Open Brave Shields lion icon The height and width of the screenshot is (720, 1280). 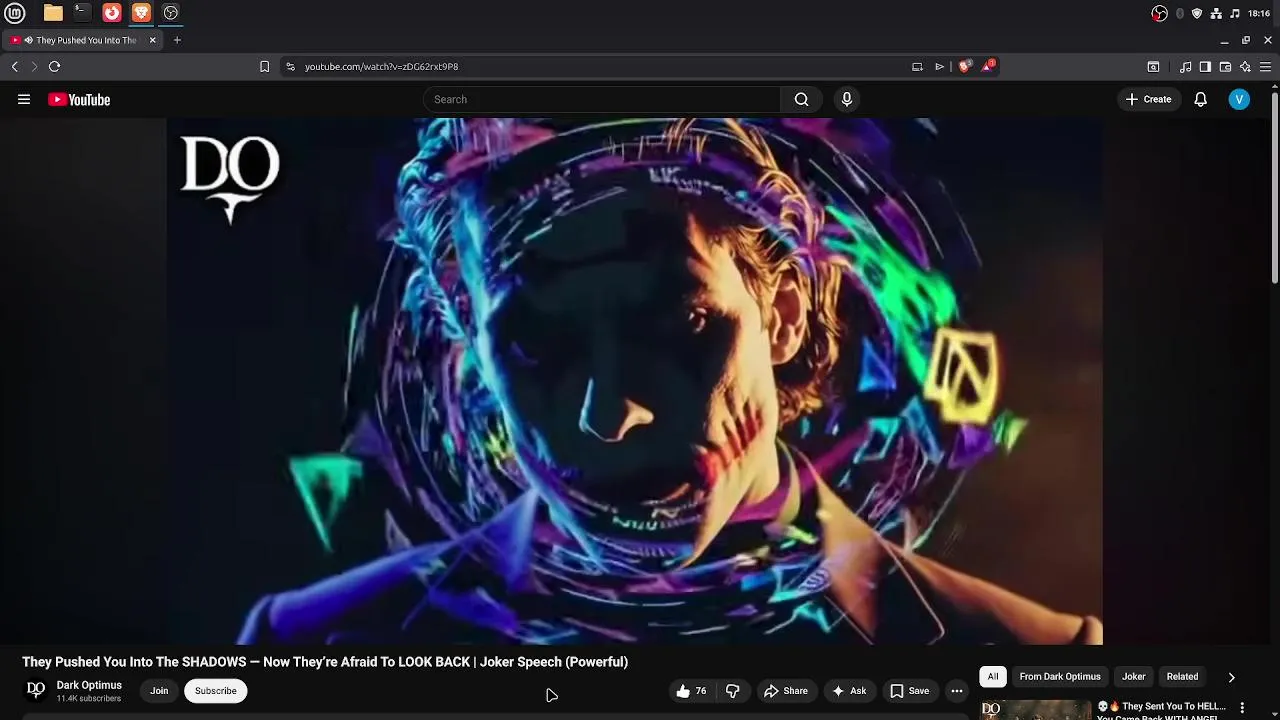tap(964, 66)
